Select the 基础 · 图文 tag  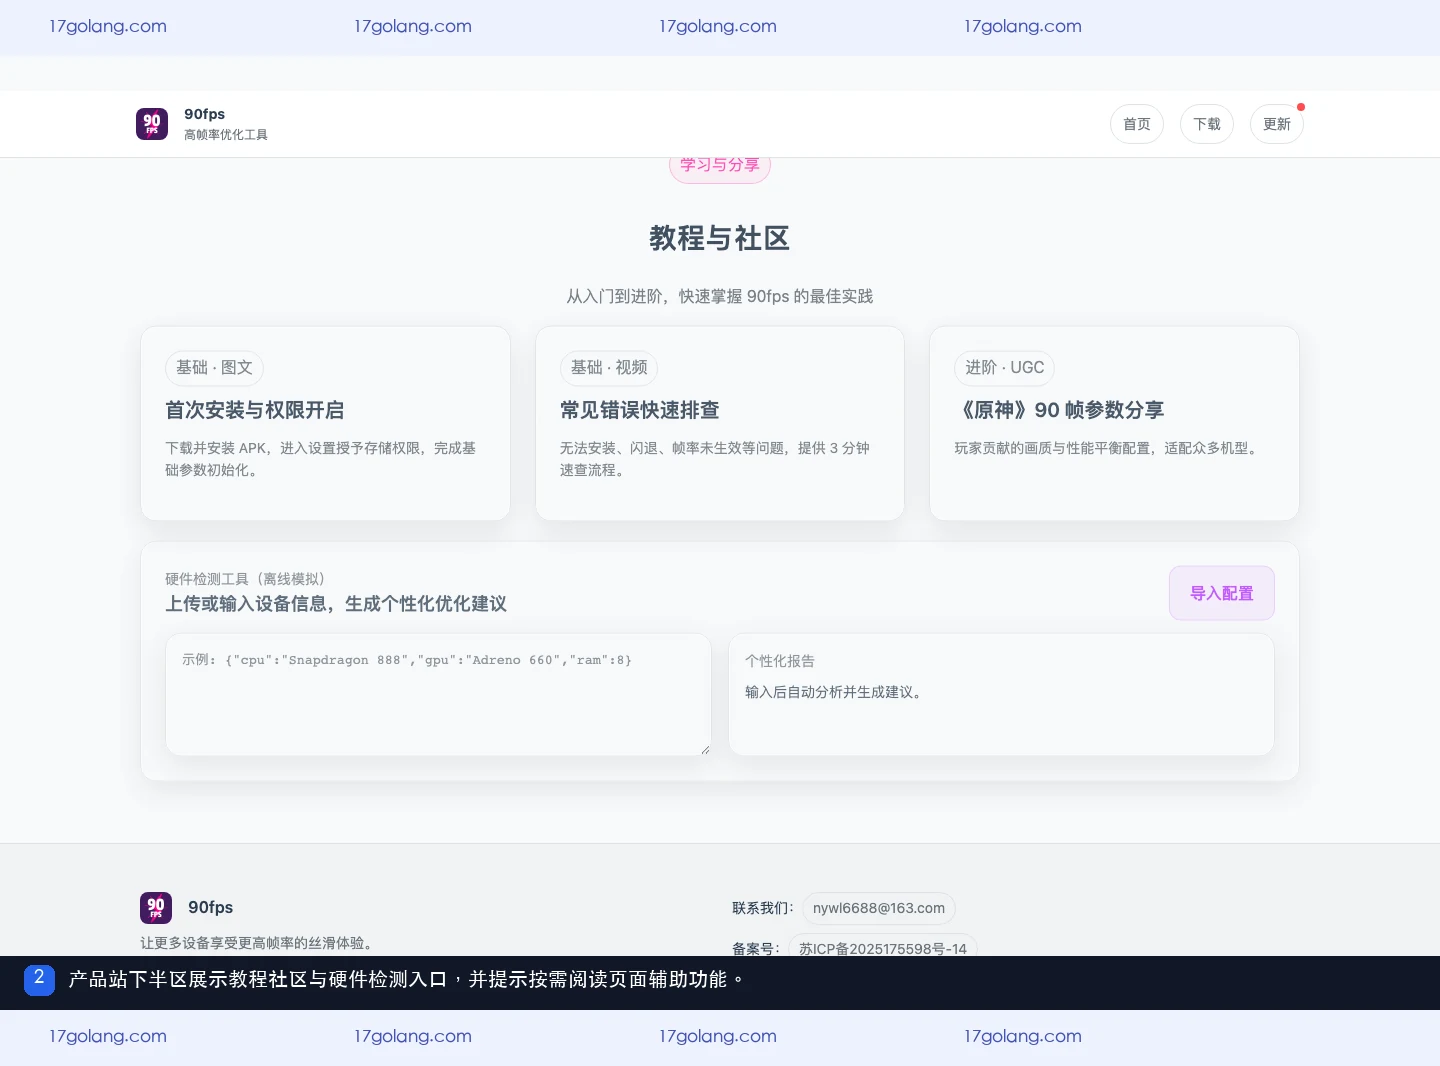(214, 367)
